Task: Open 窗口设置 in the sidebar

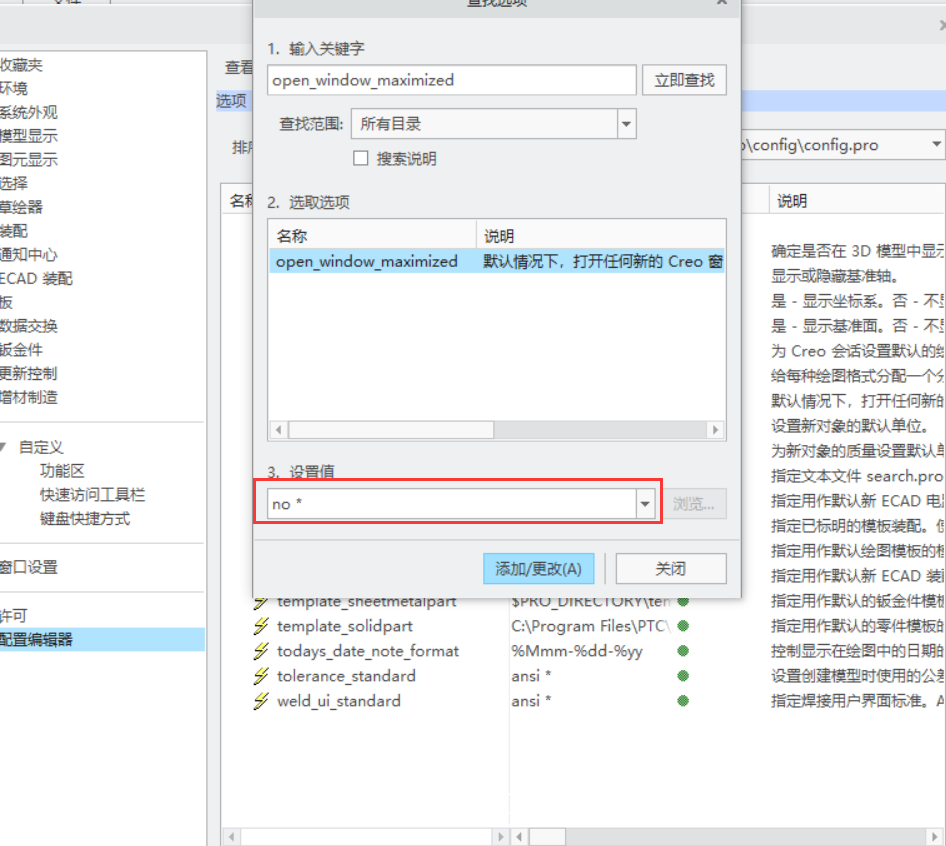Action: (29, 567)
